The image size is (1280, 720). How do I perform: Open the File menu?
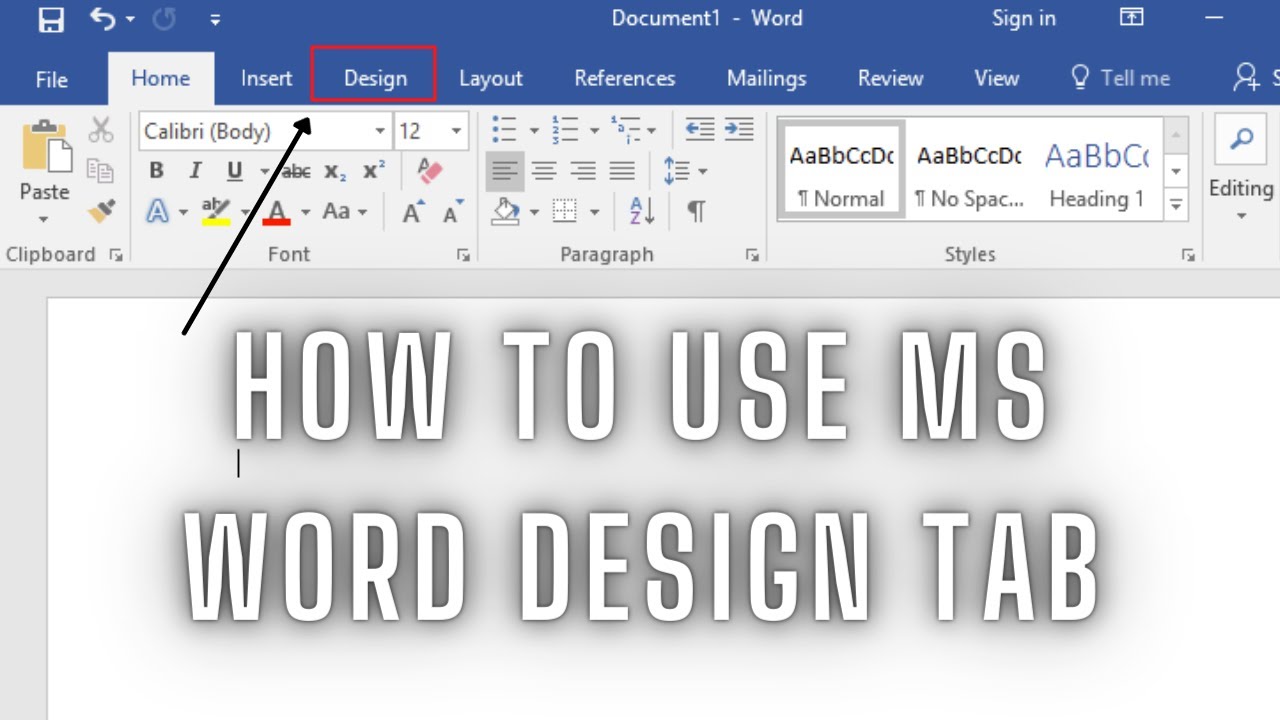pyautogui.click(x=52, y=78)
